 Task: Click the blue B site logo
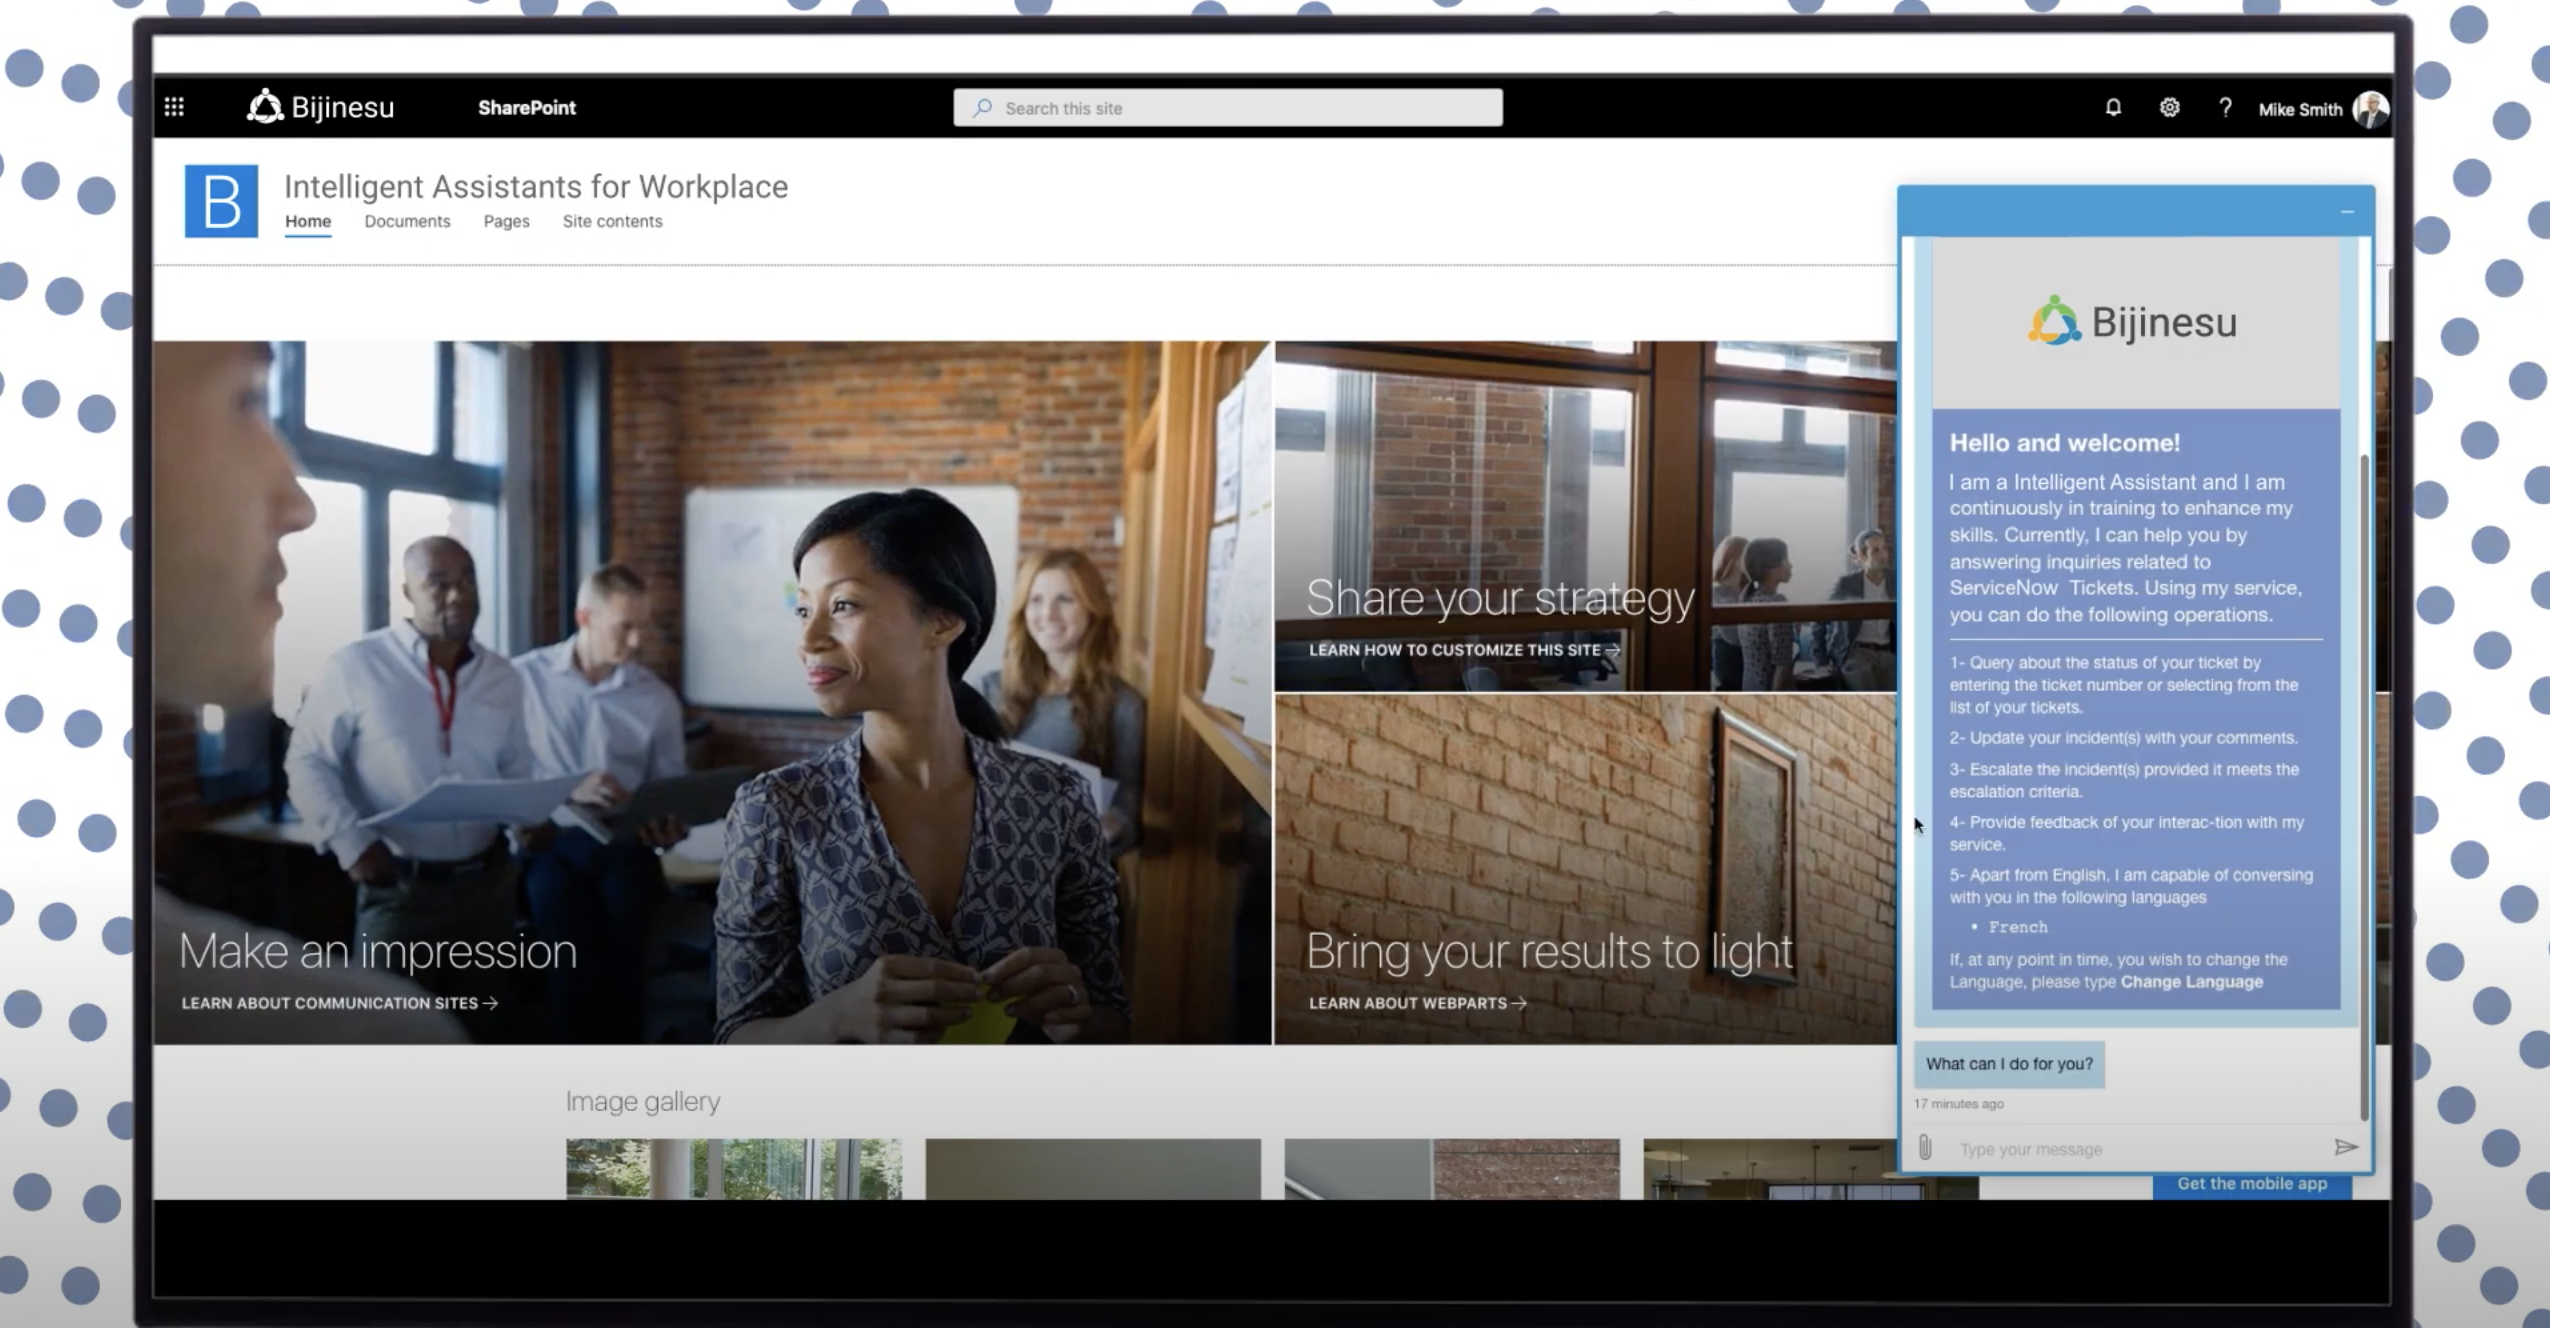click(x=221, y=201)
